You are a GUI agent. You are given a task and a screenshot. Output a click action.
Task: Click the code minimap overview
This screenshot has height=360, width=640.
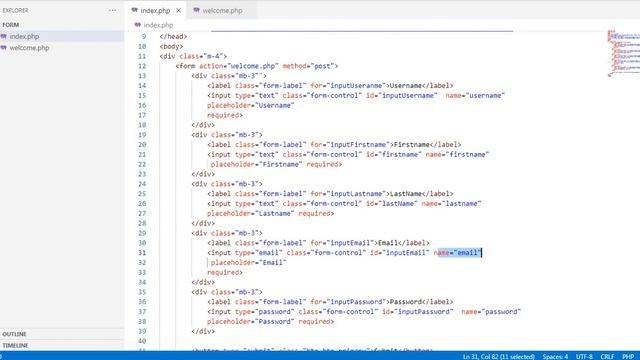623,53
